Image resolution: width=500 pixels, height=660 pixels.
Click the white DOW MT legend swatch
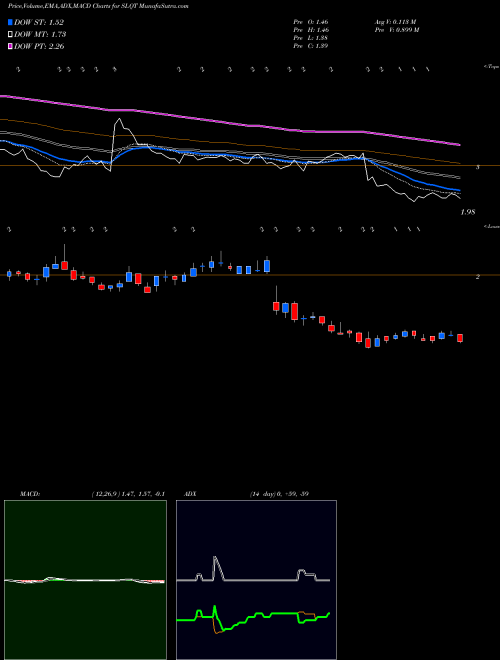[x=10, y=35]
